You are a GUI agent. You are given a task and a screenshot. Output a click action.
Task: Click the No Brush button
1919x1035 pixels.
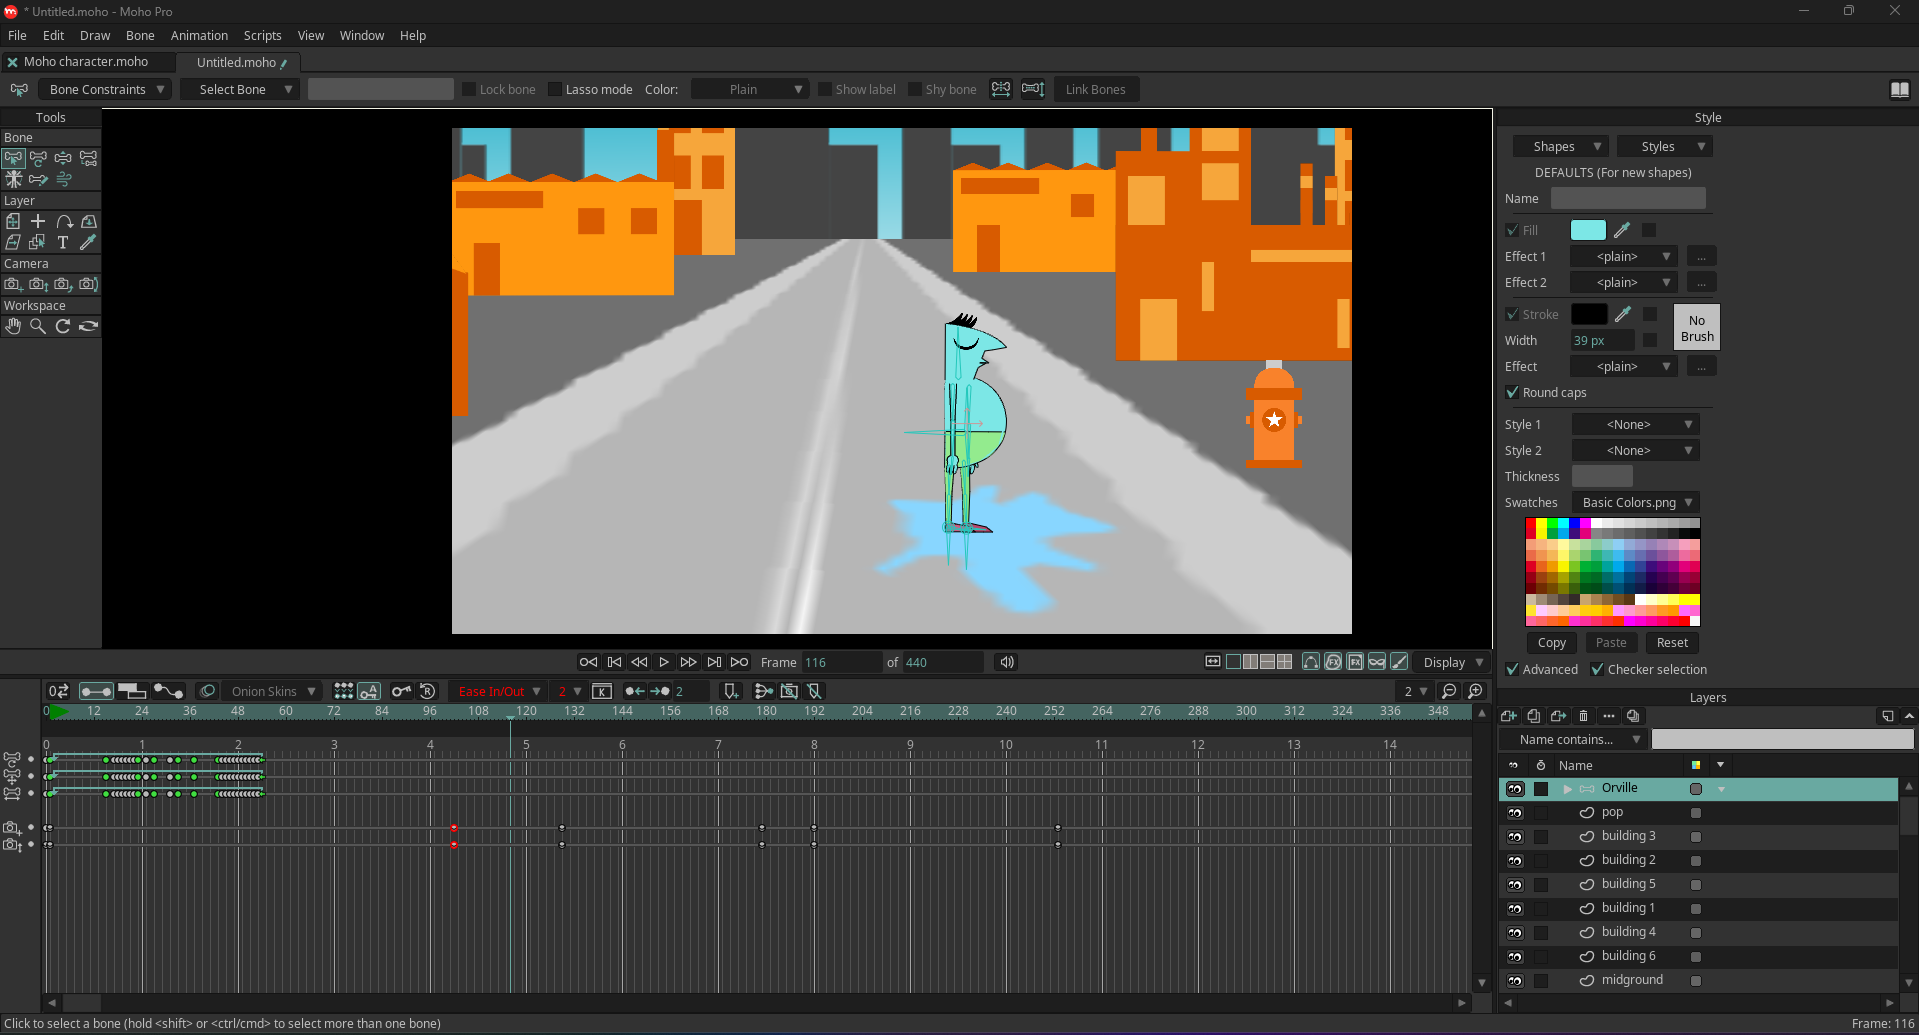click(1697, 328)
